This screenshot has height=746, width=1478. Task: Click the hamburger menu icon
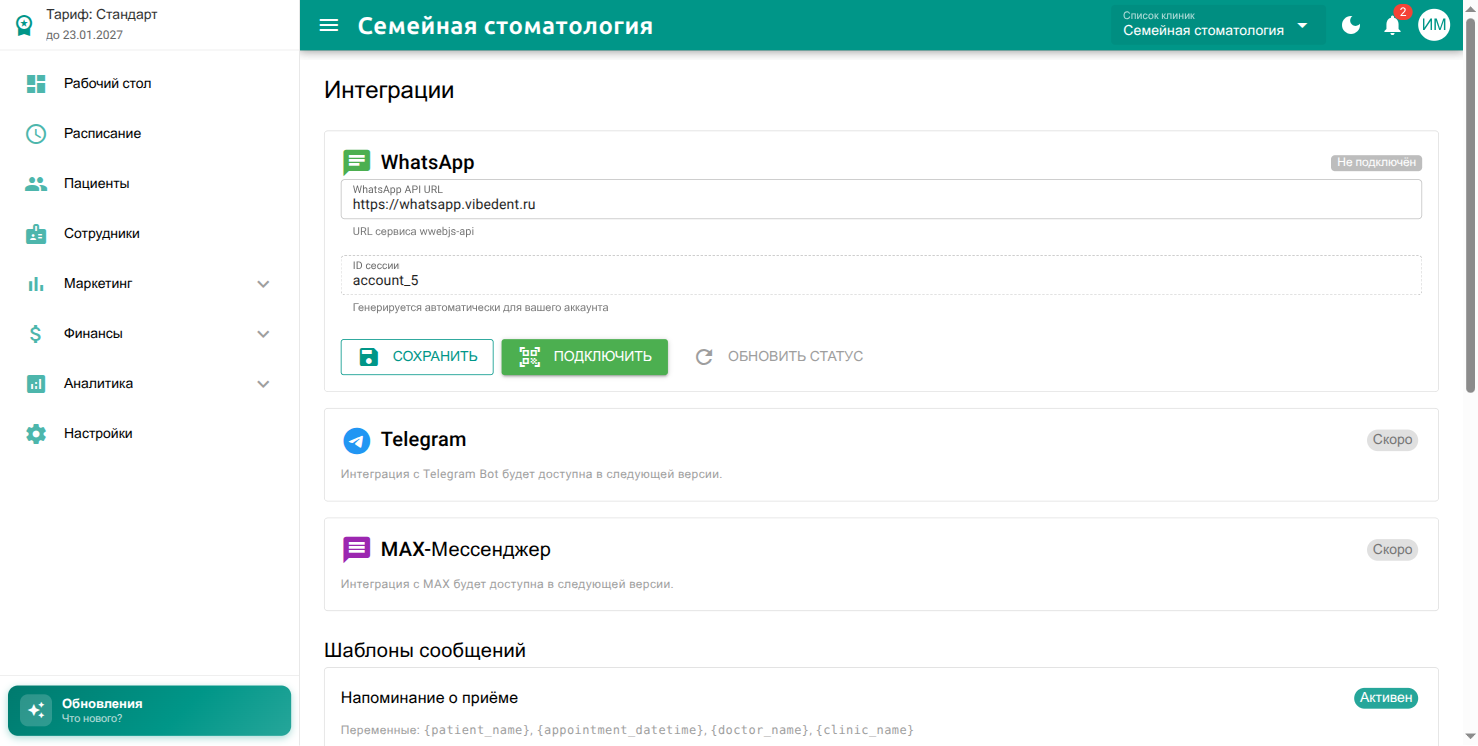pos(329,25)
